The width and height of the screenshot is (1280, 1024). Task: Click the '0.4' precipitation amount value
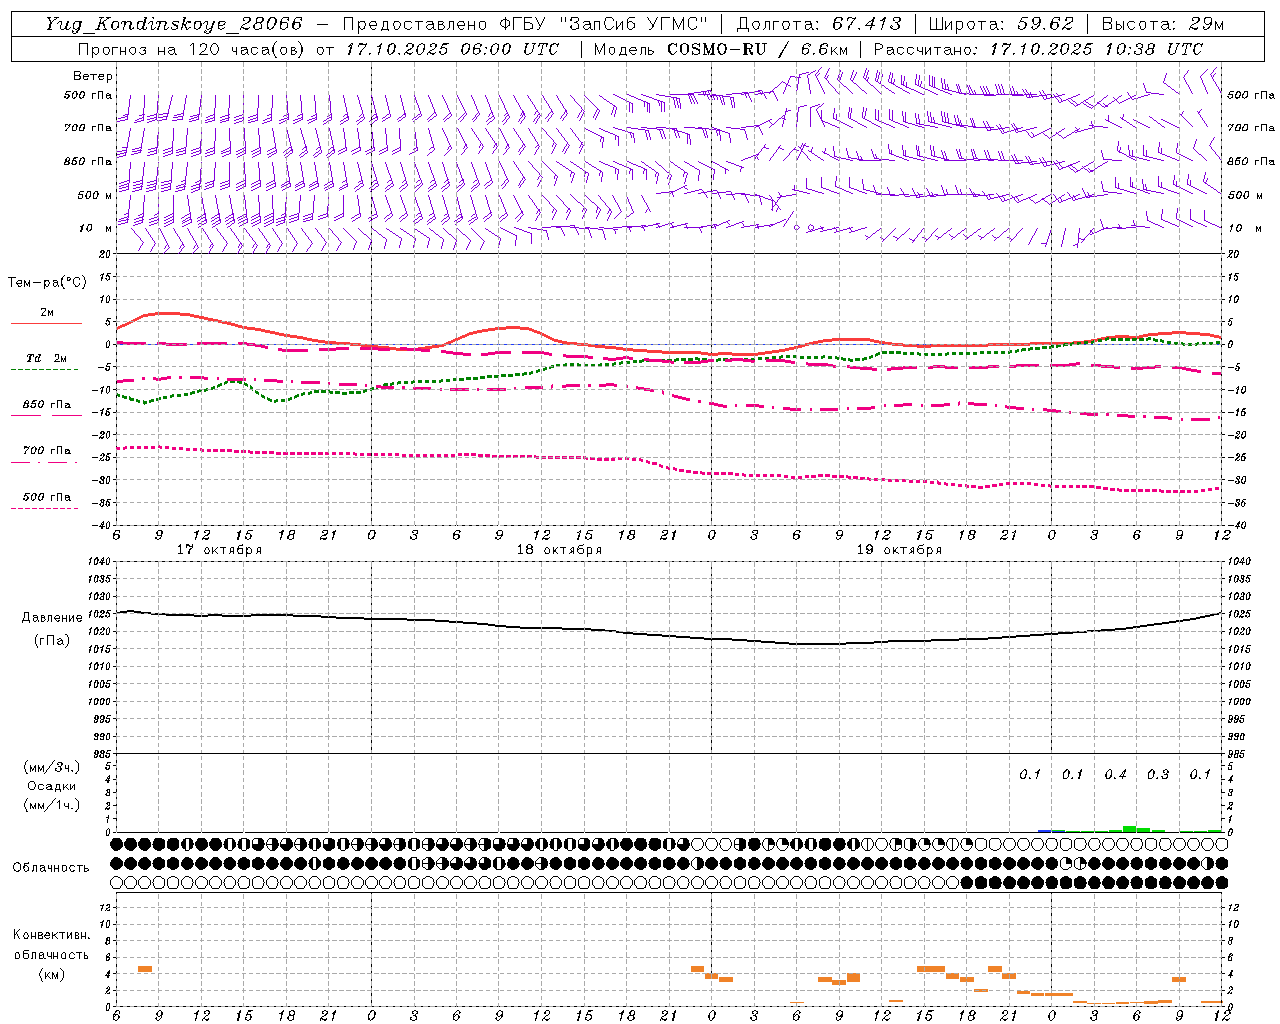tap(1115, 774)
